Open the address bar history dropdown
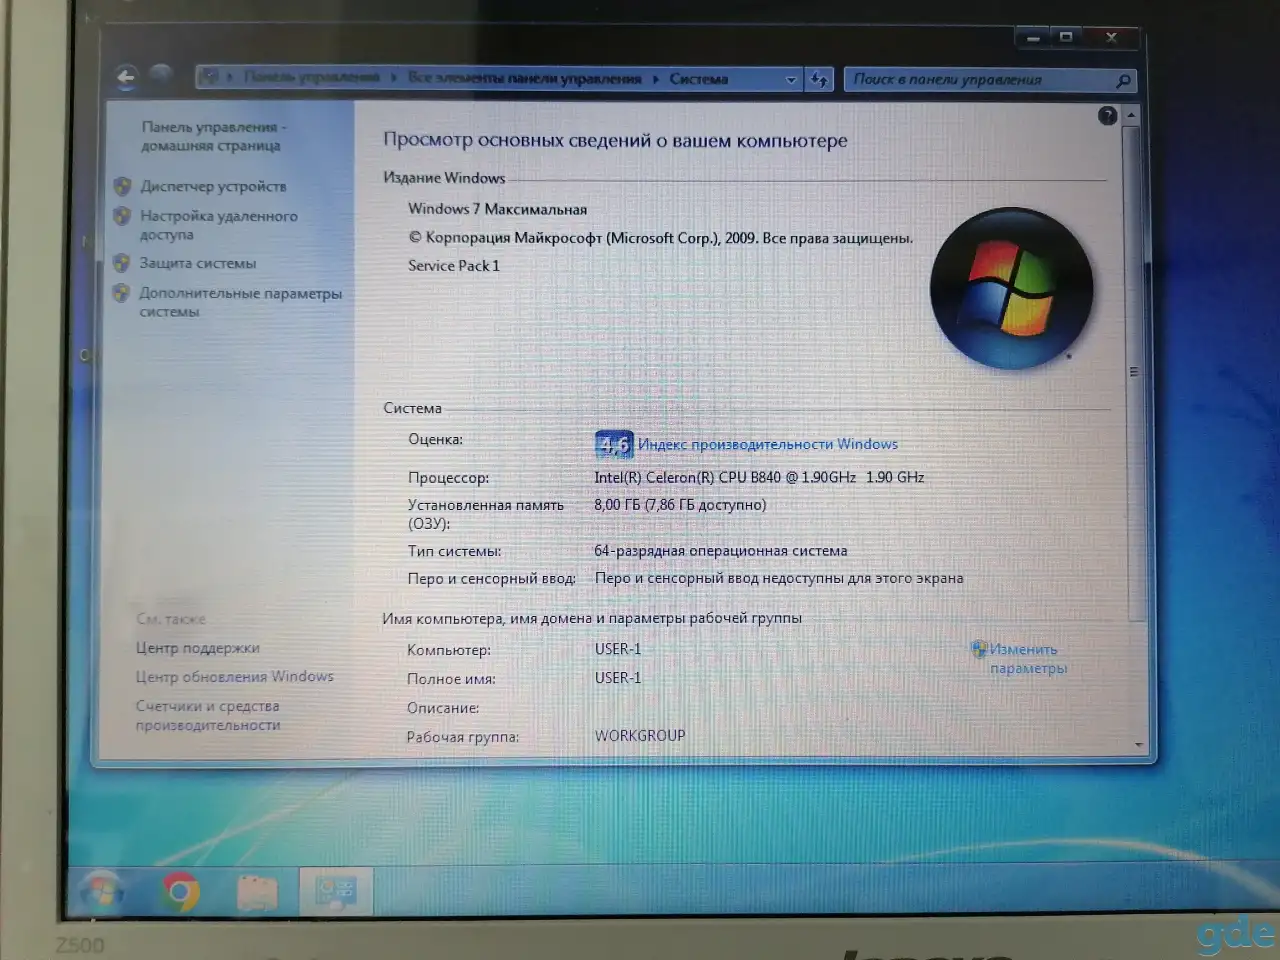The image size is (1280, 960). pyautogui.click(x=791, y=79)
